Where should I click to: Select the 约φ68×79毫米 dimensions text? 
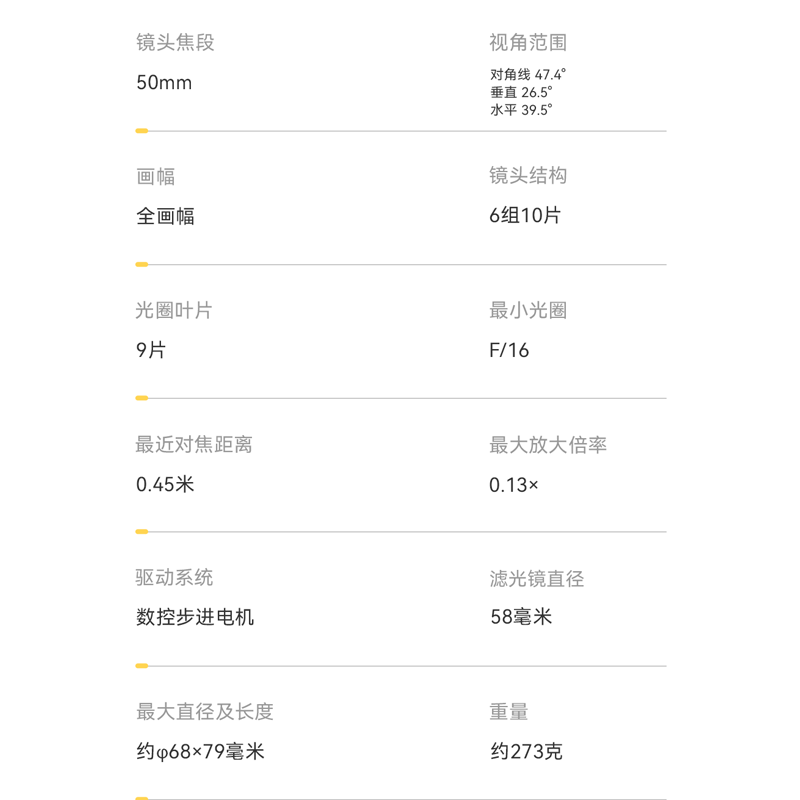click(x=200, y=751)
